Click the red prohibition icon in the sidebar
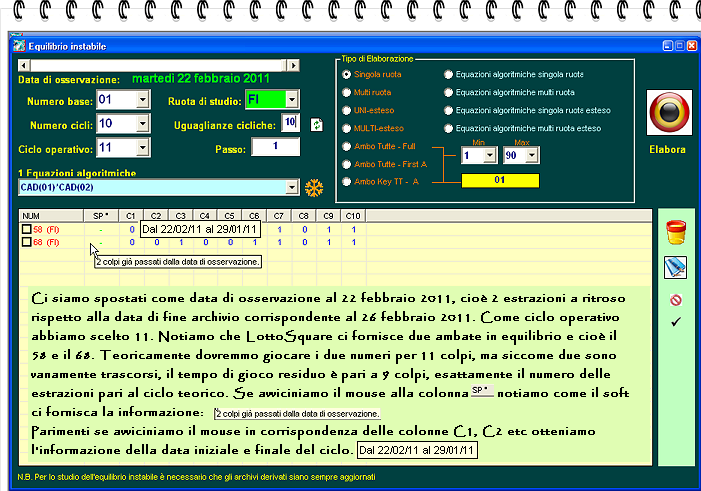Image resolution: width=701 pixels, height=491 pixels. pos(676,300)
